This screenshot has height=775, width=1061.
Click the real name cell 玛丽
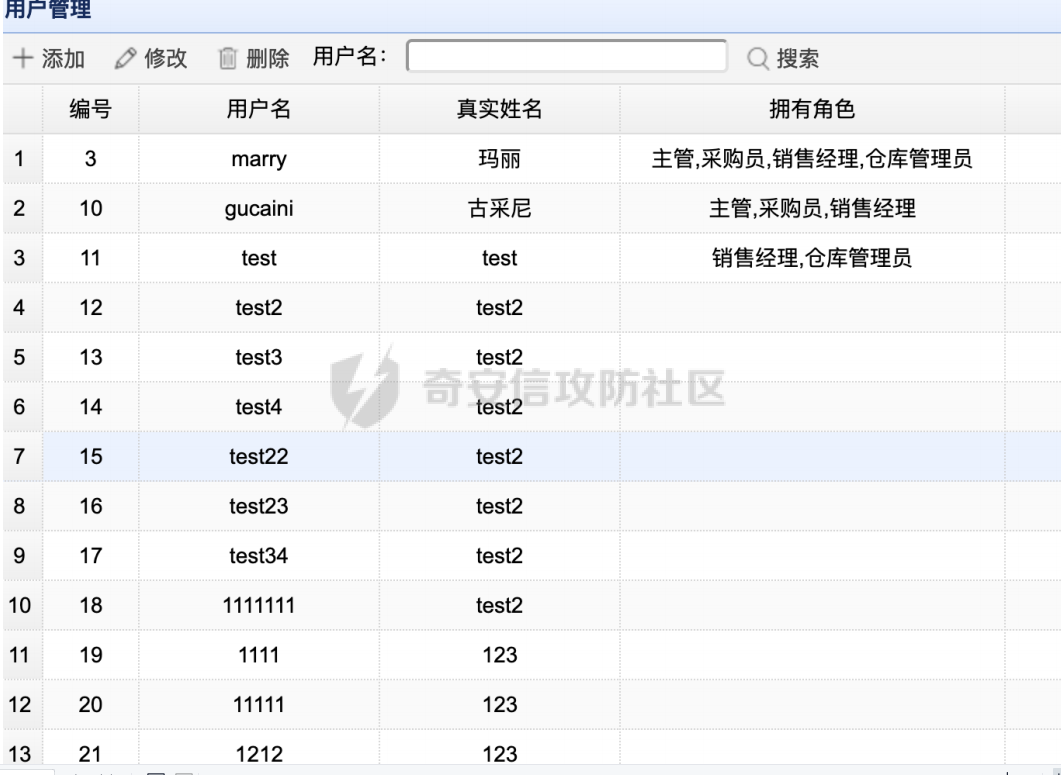pyautogui.click(x=499, y=159)
